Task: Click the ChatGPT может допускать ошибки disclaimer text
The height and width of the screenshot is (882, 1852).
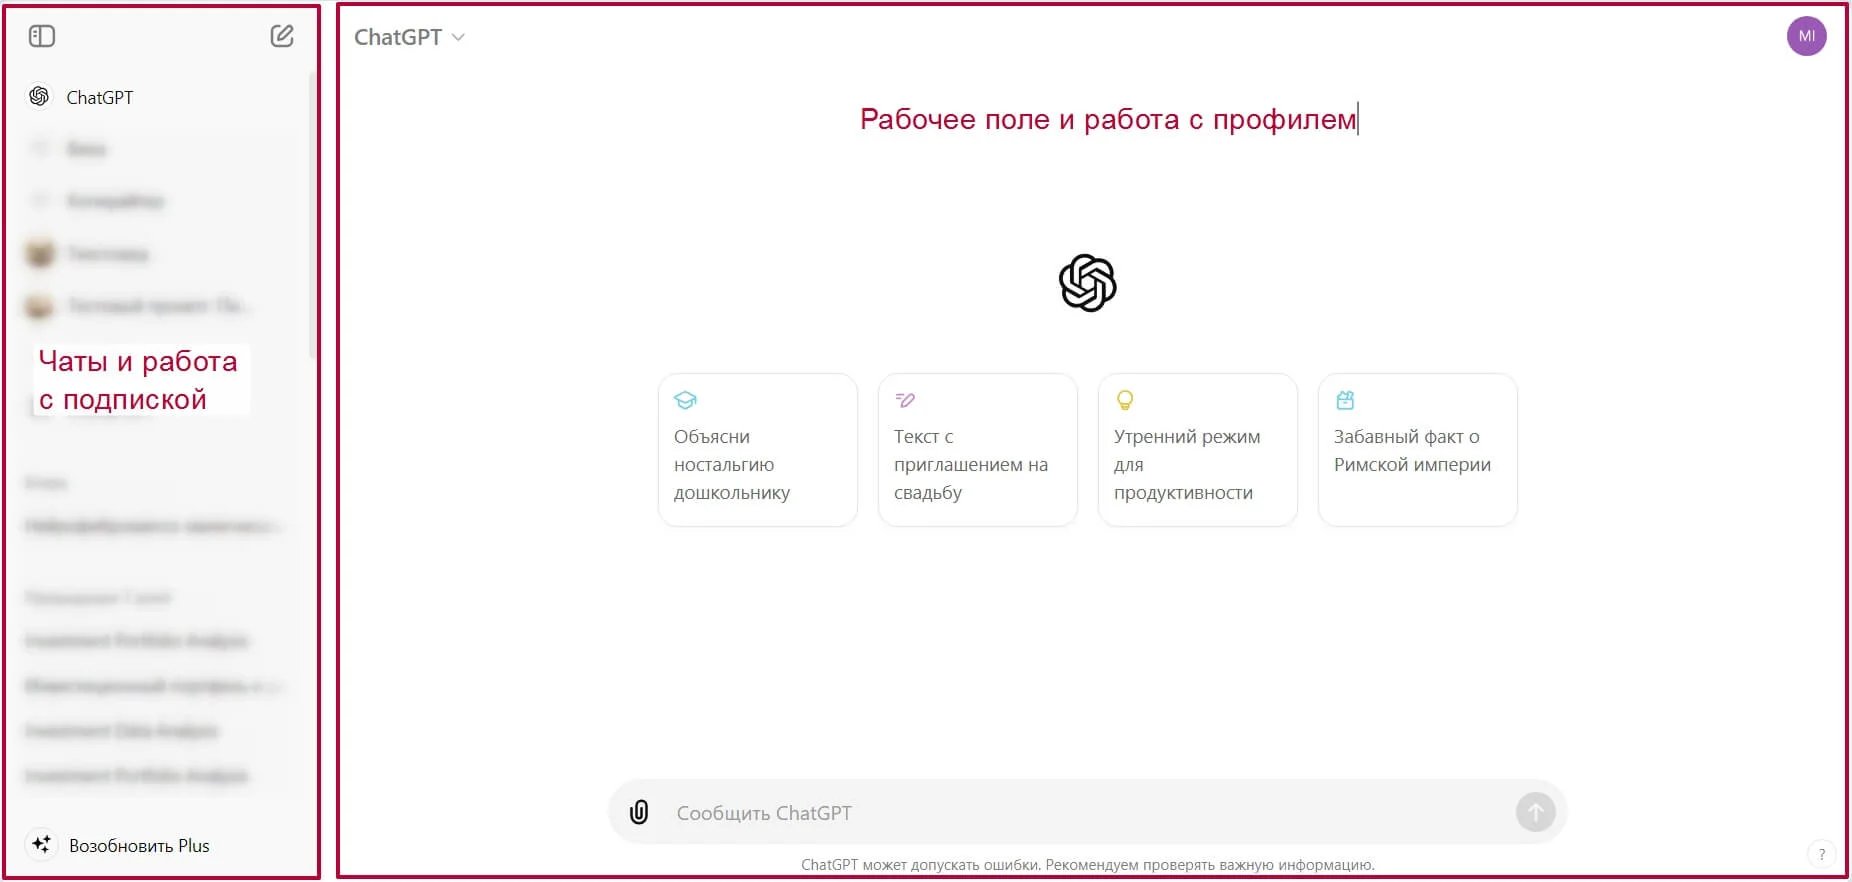Action: pos(1088,865)
